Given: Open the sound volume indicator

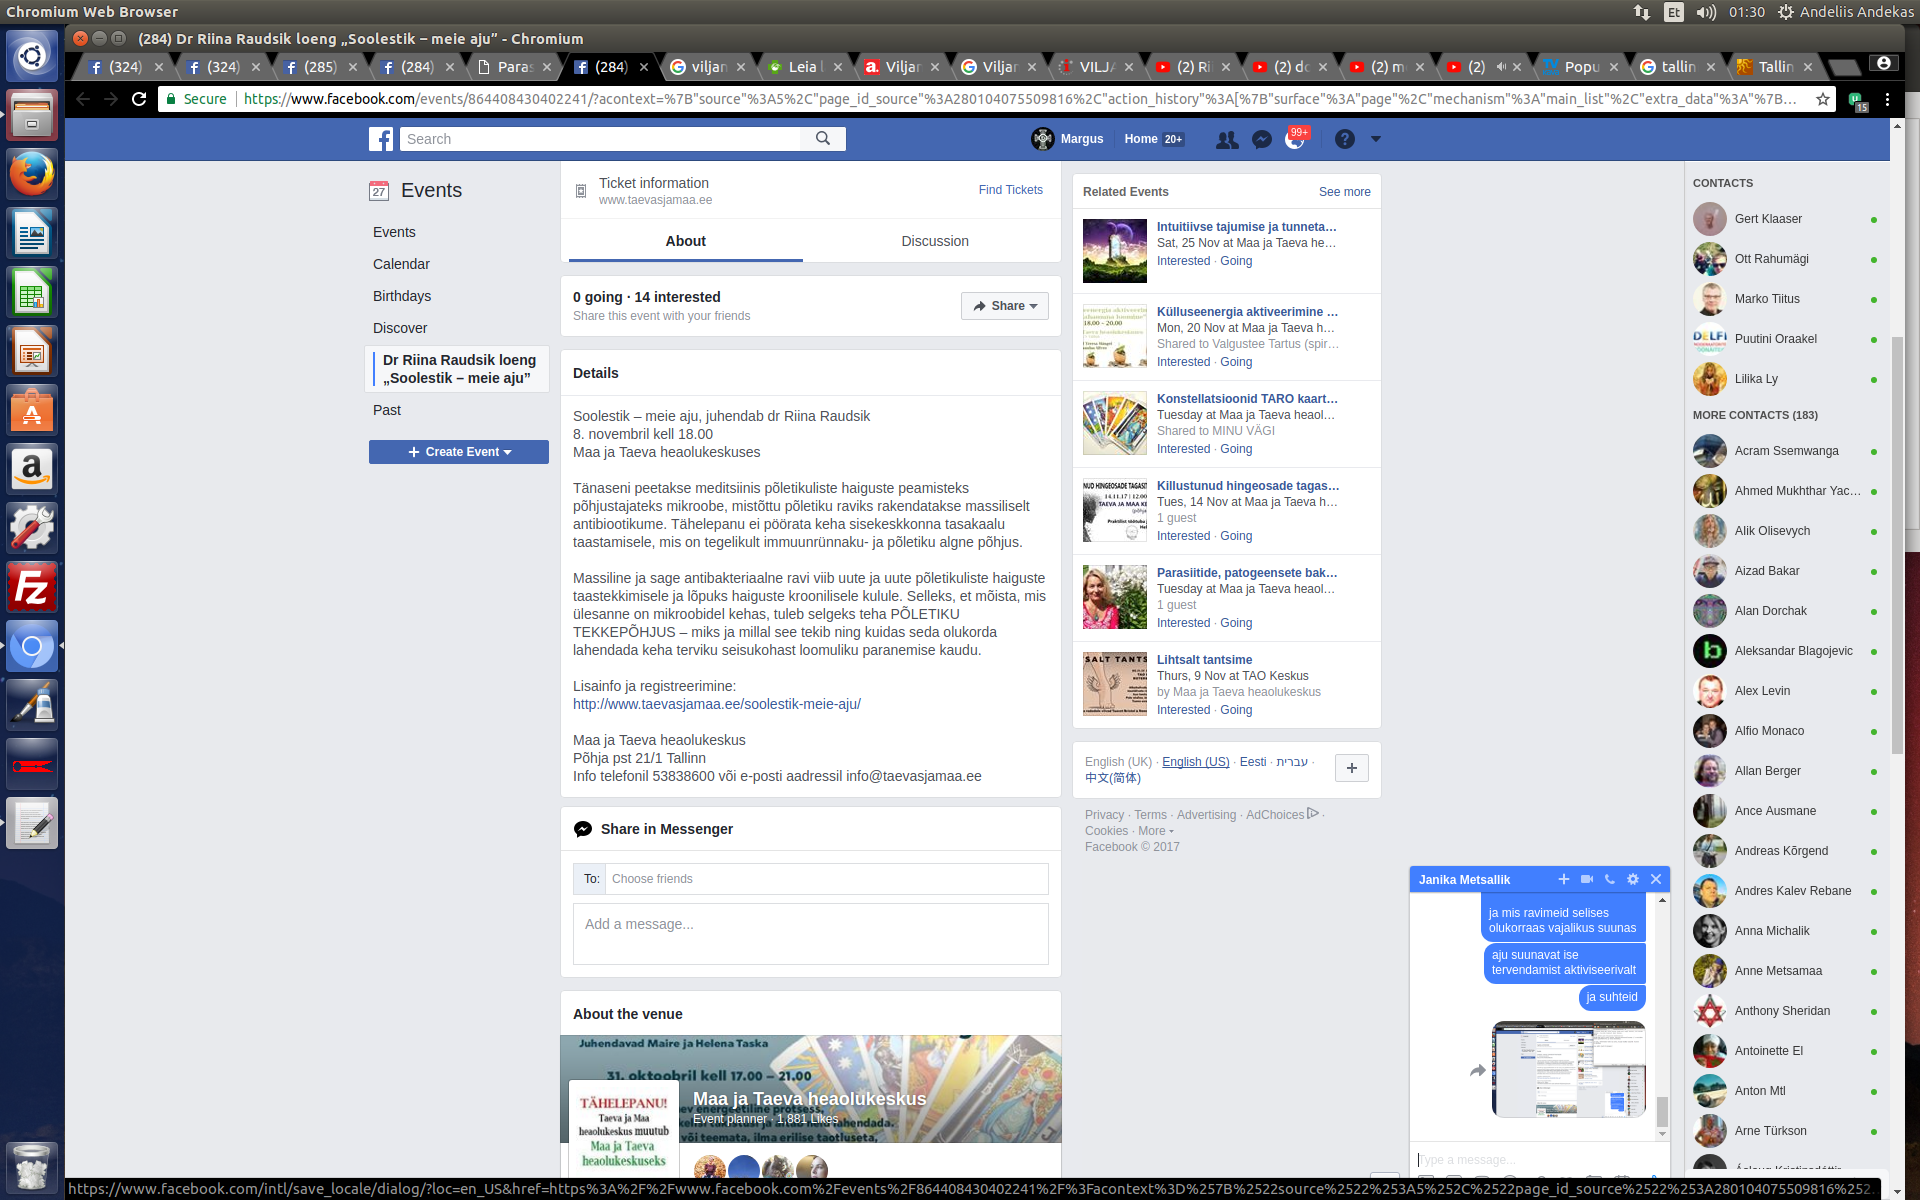Looking at the screenshot, I should click(1706, 12).
